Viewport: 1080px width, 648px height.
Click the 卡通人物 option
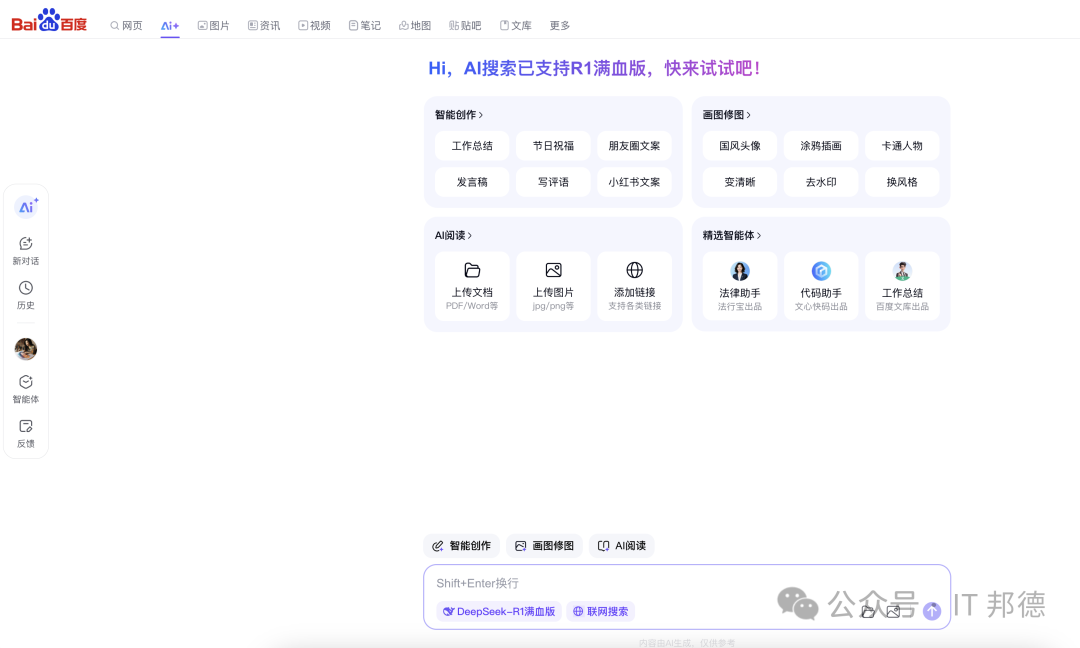[902, 146]
